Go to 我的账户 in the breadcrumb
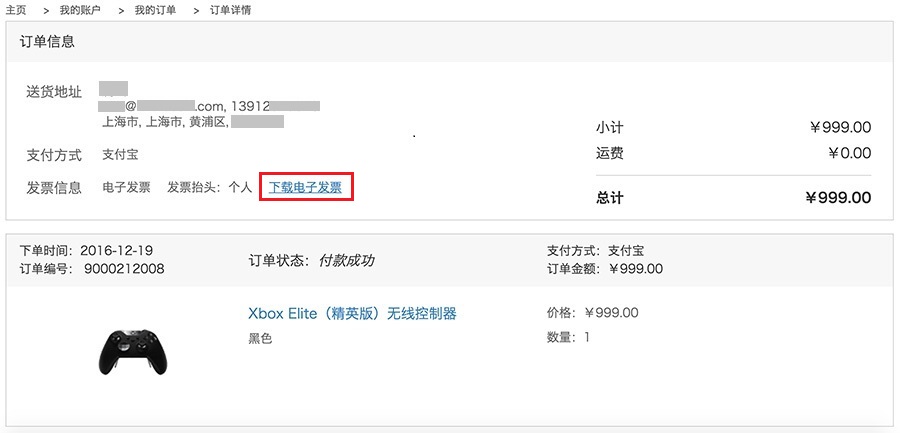Screen dimensions: 900x433 click(x=81, y=10)
